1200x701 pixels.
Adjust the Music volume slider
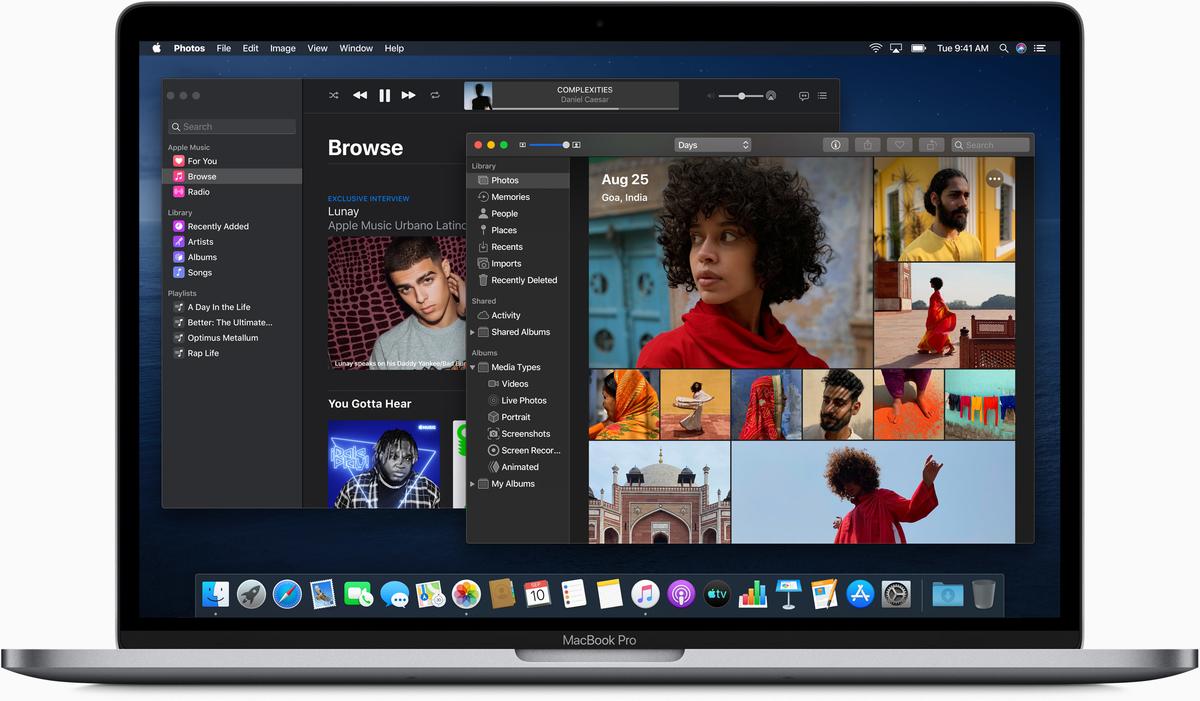741,96
